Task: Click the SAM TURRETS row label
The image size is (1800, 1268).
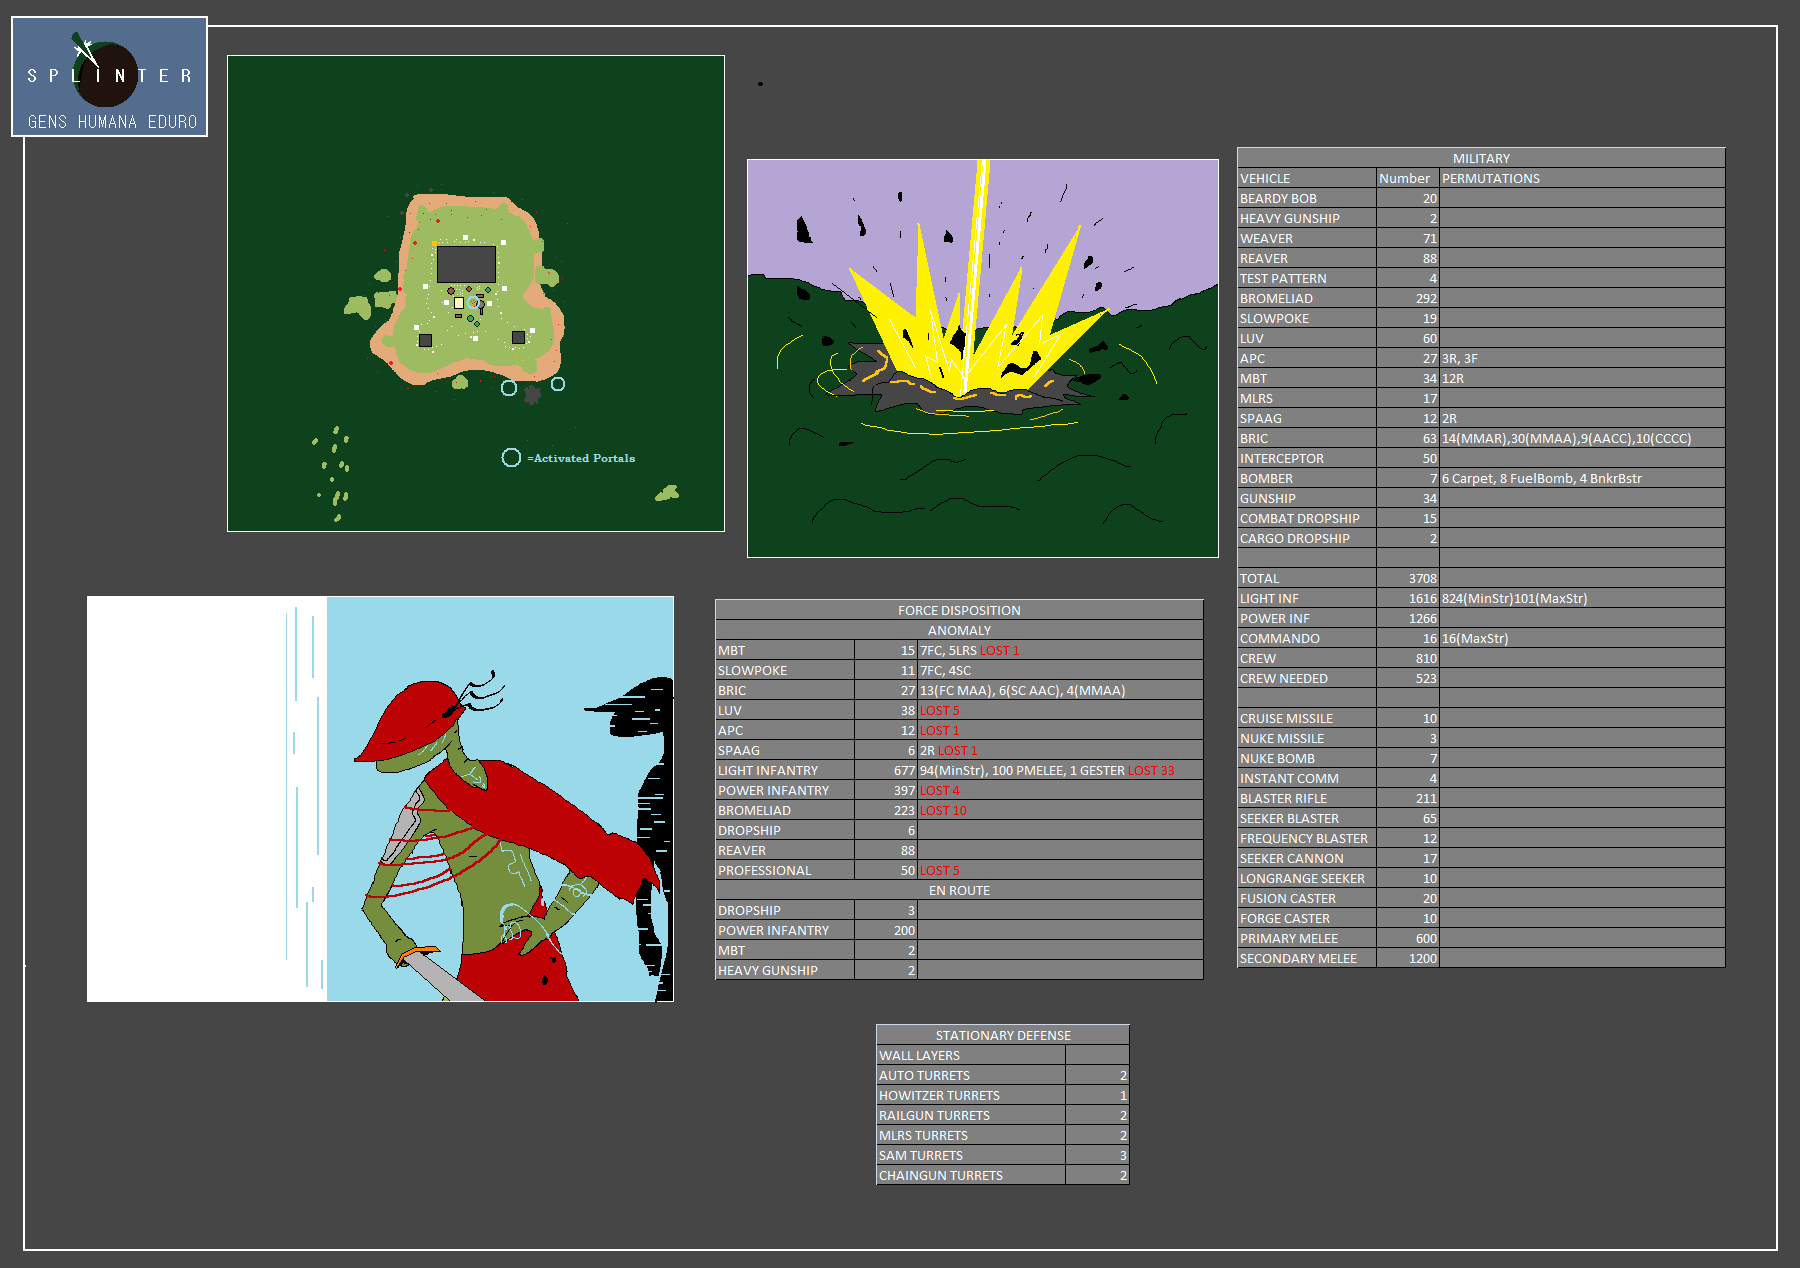Action: pyautogui.click(x=920, y=1155)
